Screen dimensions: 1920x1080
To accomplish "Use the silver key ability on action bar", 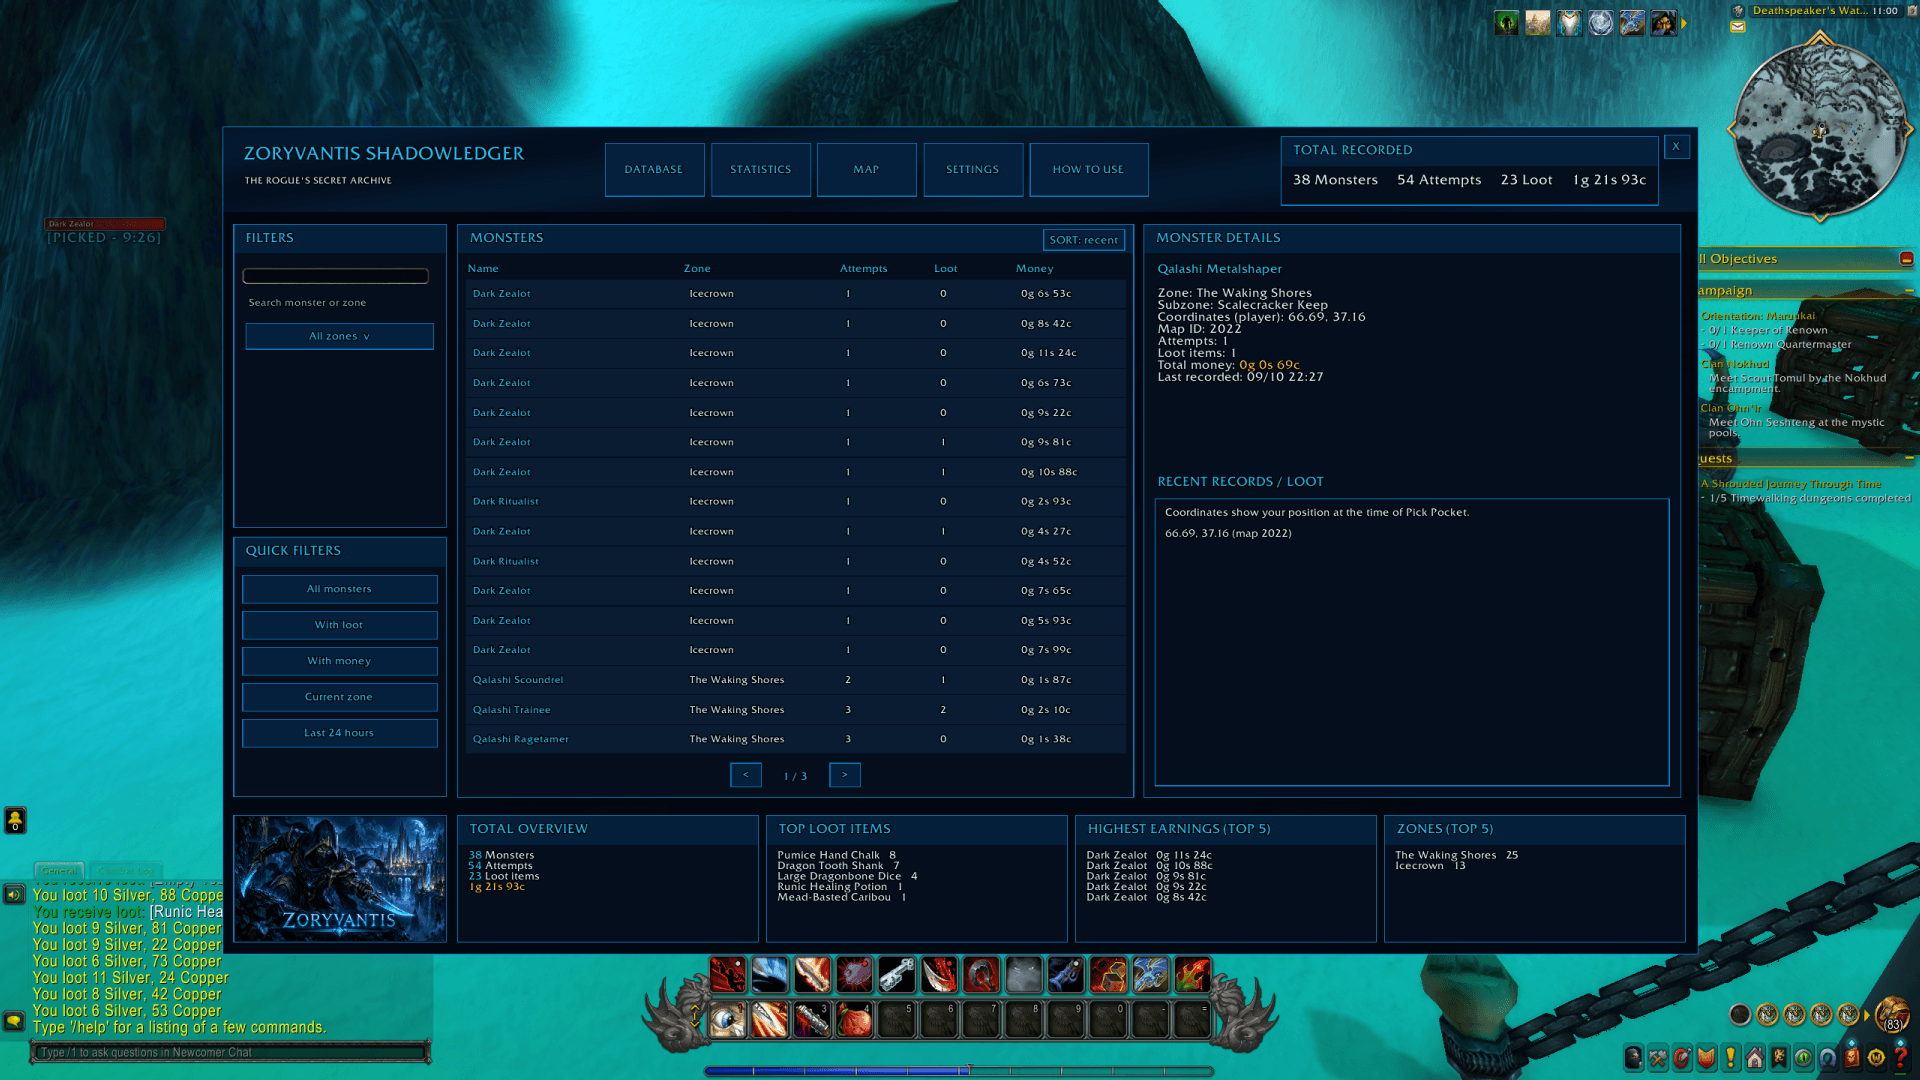I will click(897, 974).
